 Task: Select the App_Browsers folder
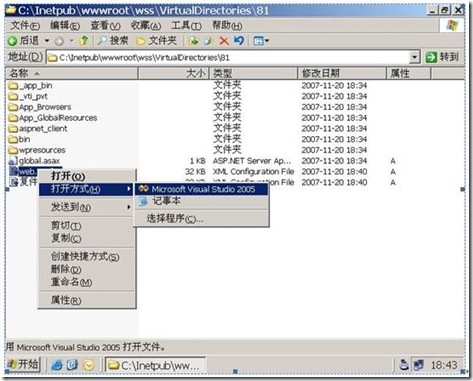(x=40, y=107)
